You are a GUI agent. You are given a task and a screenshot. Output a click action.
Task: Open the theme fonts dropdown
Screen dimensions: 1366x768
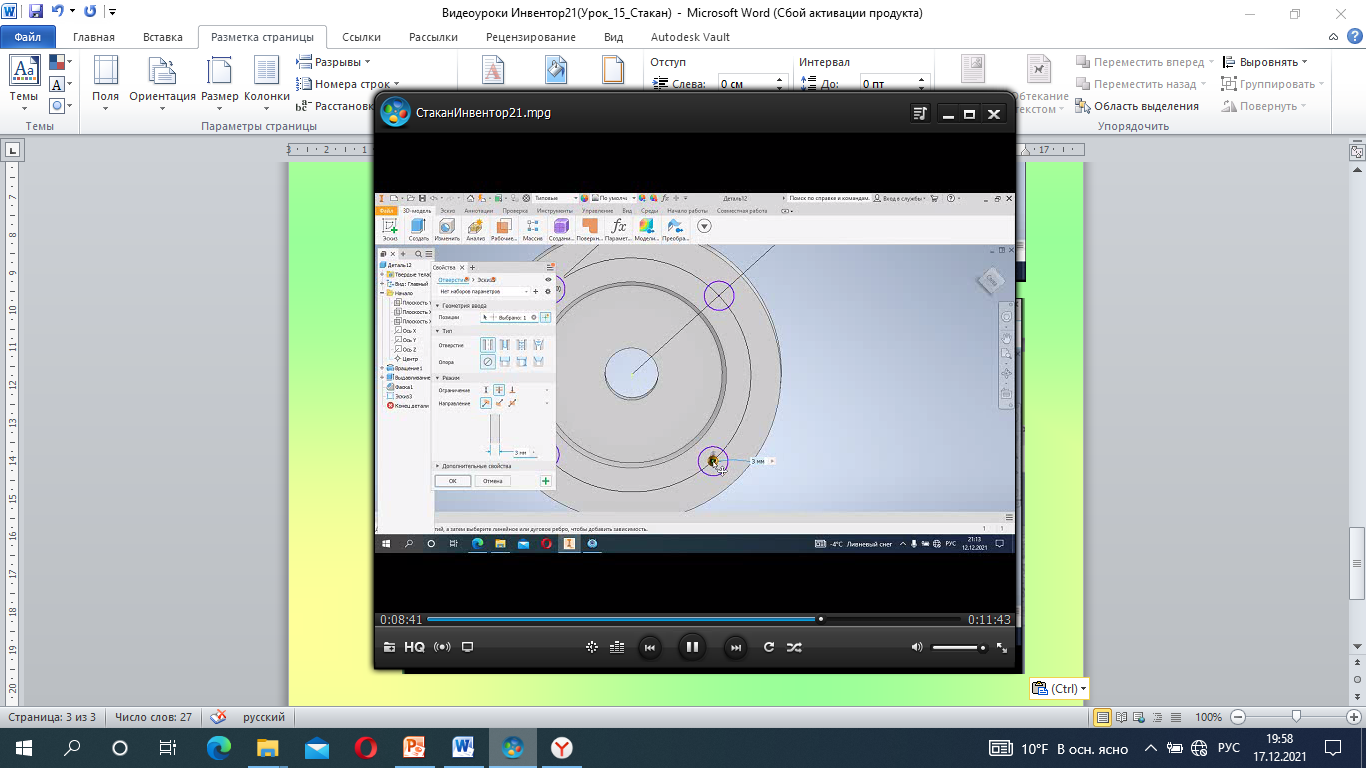pos(59,84)
